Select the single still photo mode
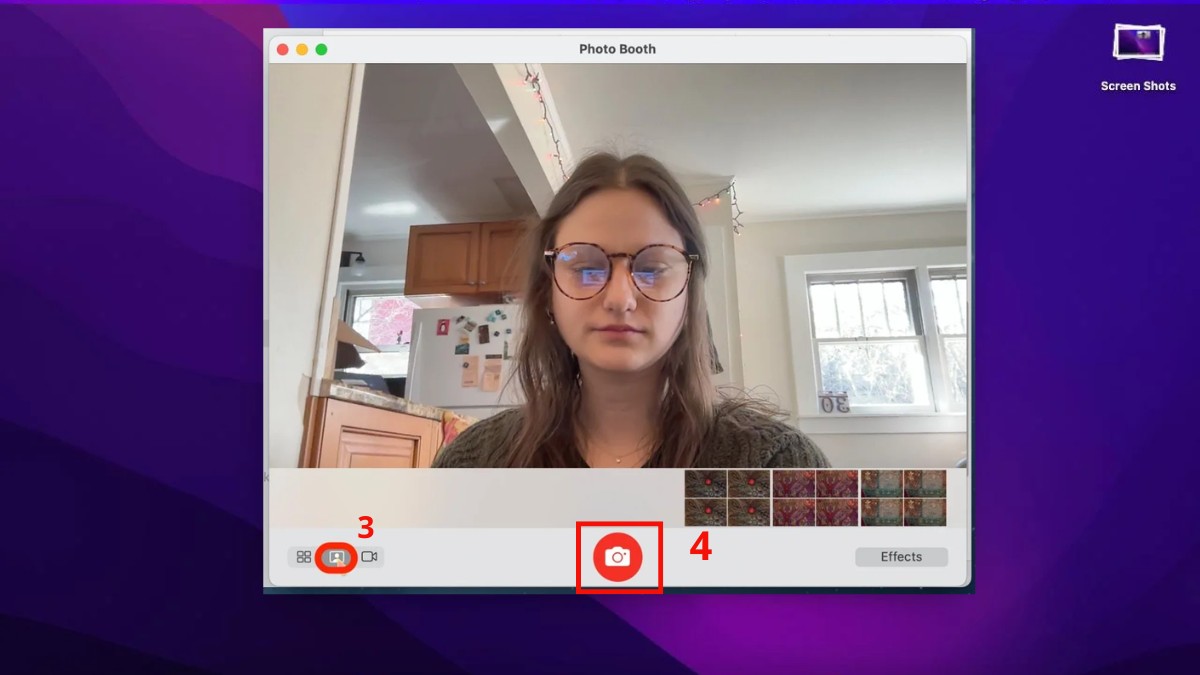The image size is (1200, 675). click(x=336, y=557)
